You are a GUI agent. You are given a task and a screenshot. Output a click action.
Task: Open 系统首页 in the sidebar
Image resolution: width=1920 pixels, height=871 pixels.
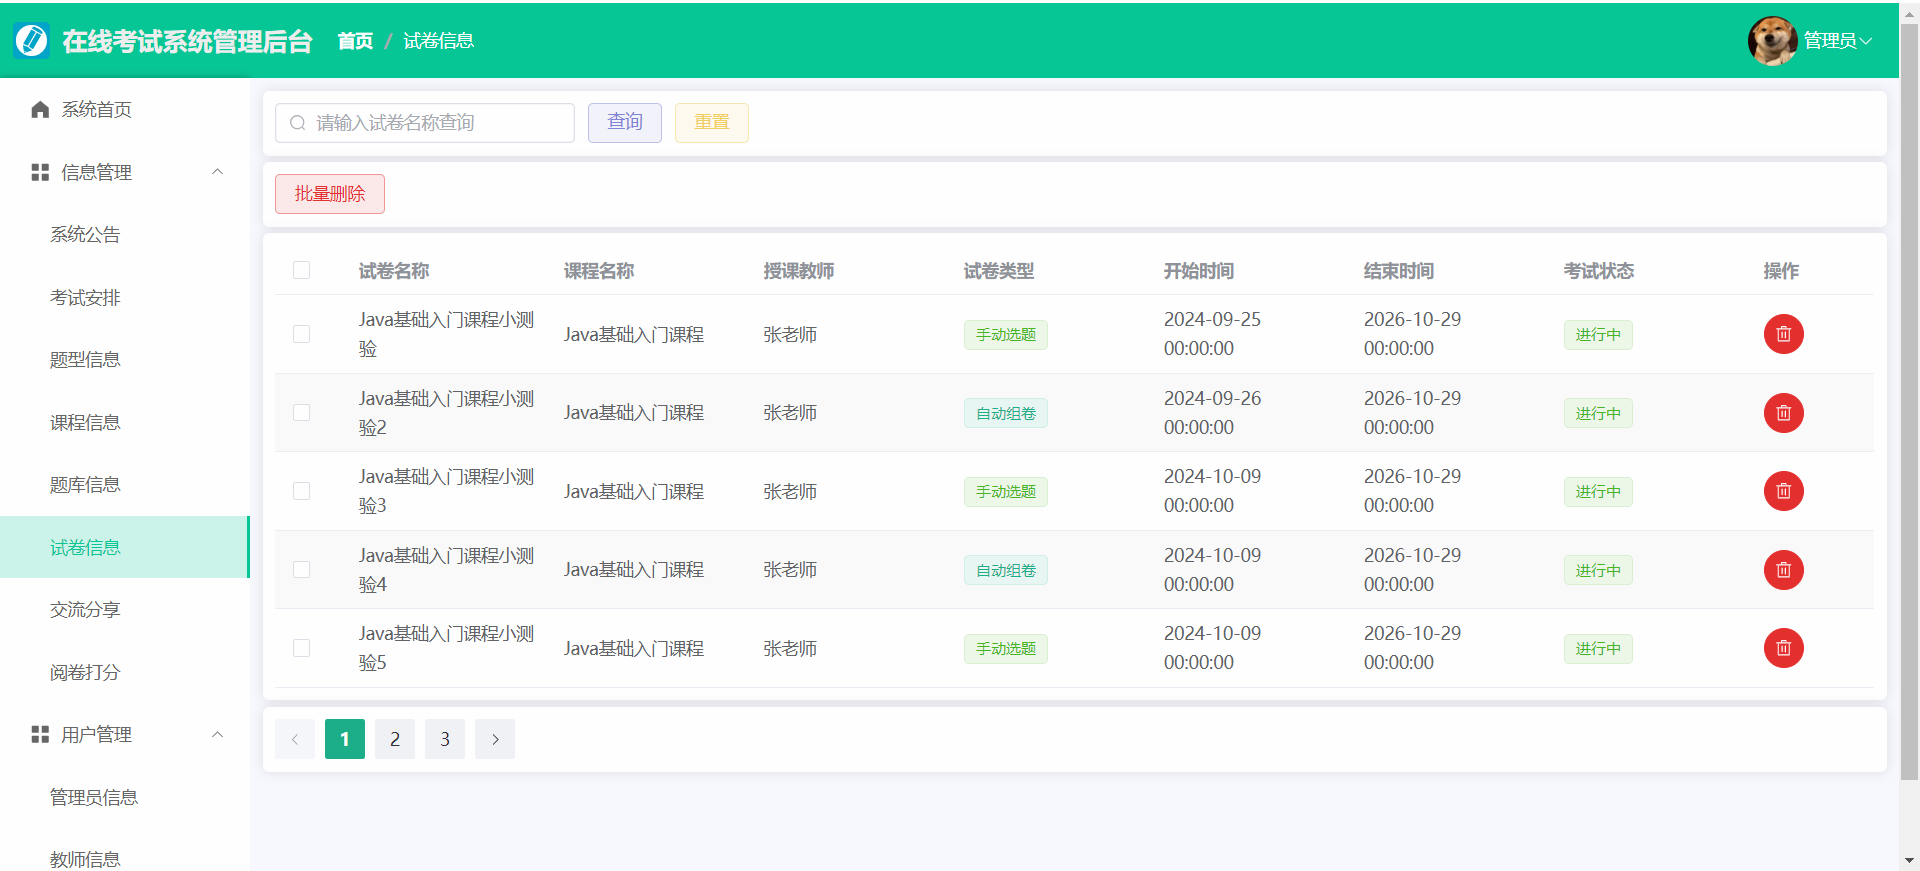(124, 109)
